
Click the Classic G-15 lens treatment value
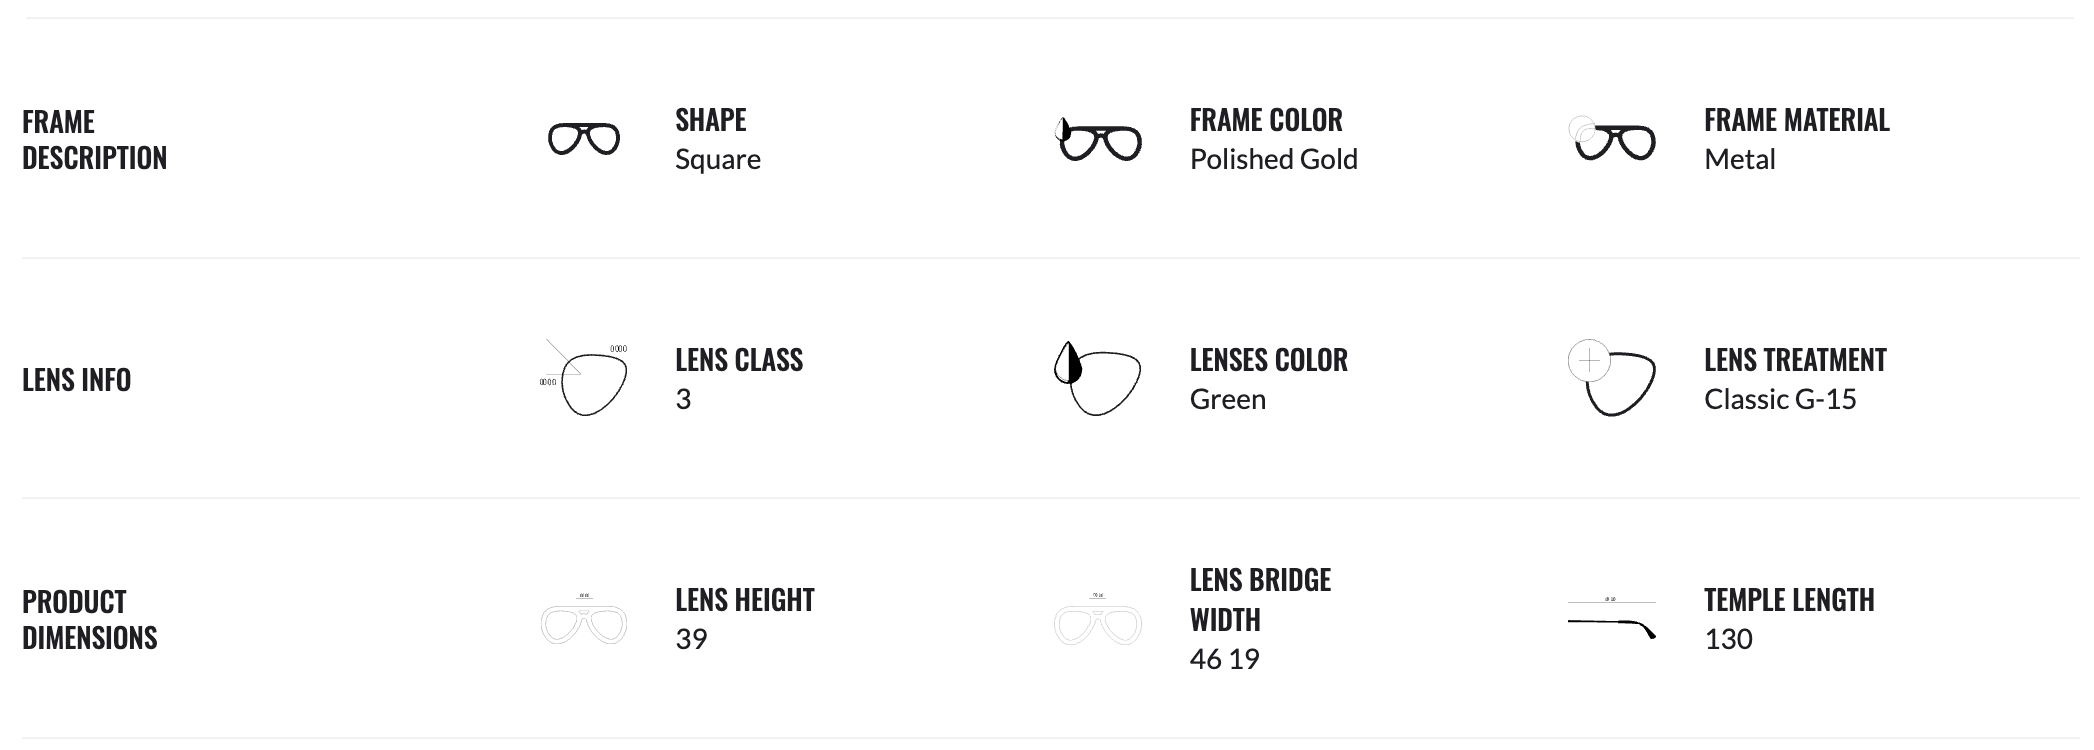tap(1780, 399)
